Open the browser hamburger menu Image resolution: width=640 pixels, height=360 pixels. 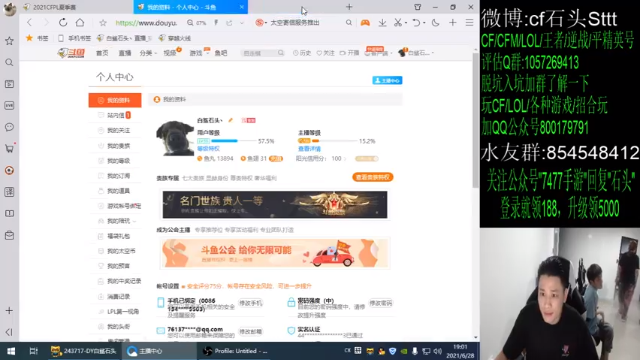point(469,23)
